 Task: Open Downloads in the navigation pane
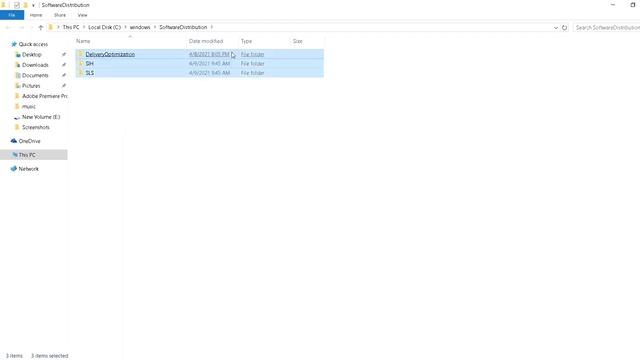(35, 65)
